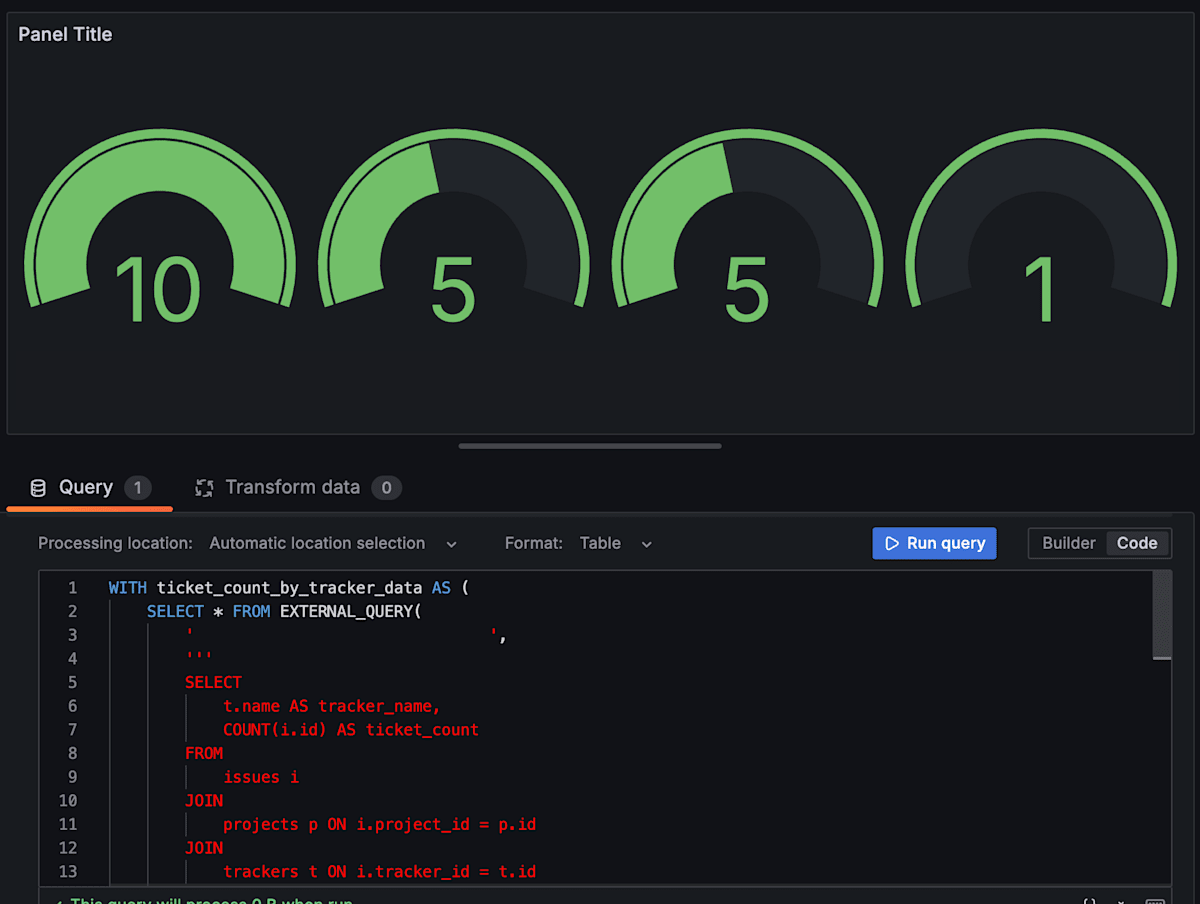This screenshot has height=904, width=1200.
Task: Switch editor to Builder mode
Action: [1069, 543]
